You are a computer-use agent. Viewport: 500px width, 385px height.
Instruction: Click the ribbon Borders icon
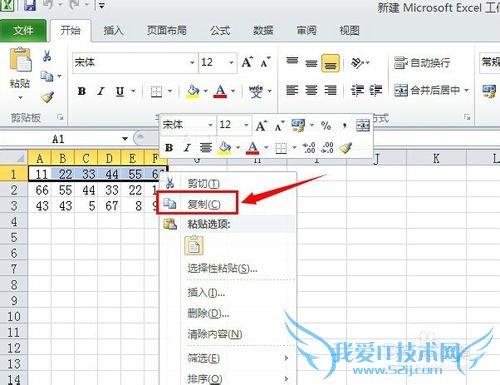click(156, 91)
